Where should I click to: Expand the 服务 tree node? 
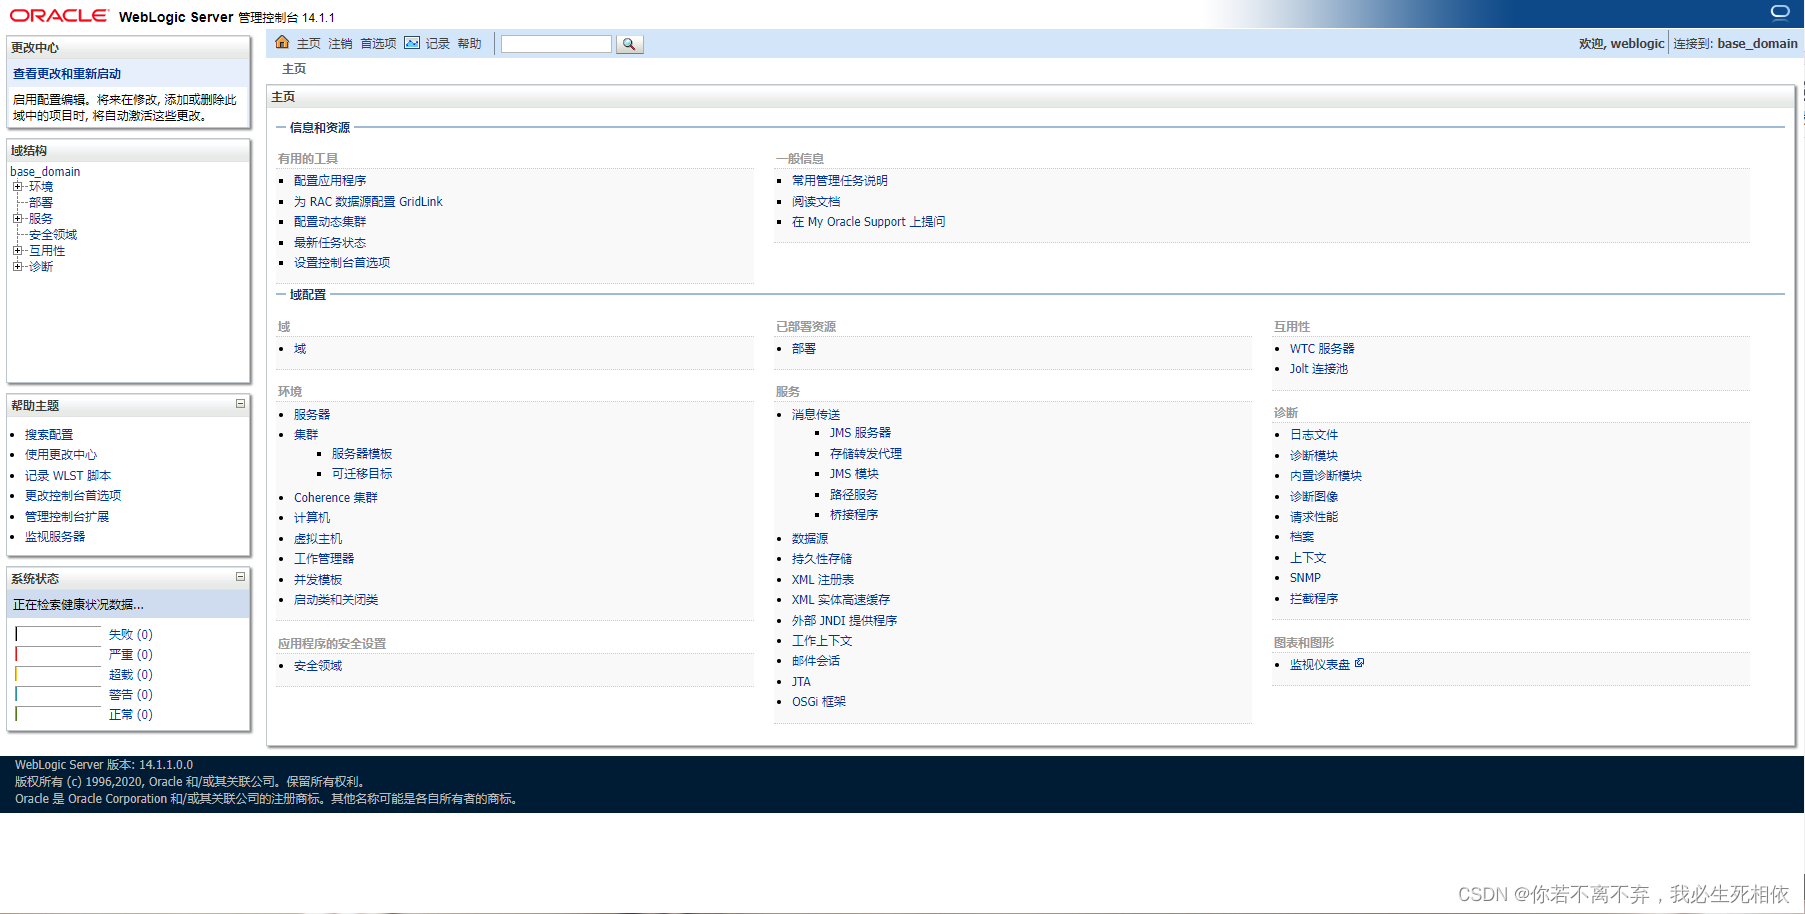pos(17,219)
